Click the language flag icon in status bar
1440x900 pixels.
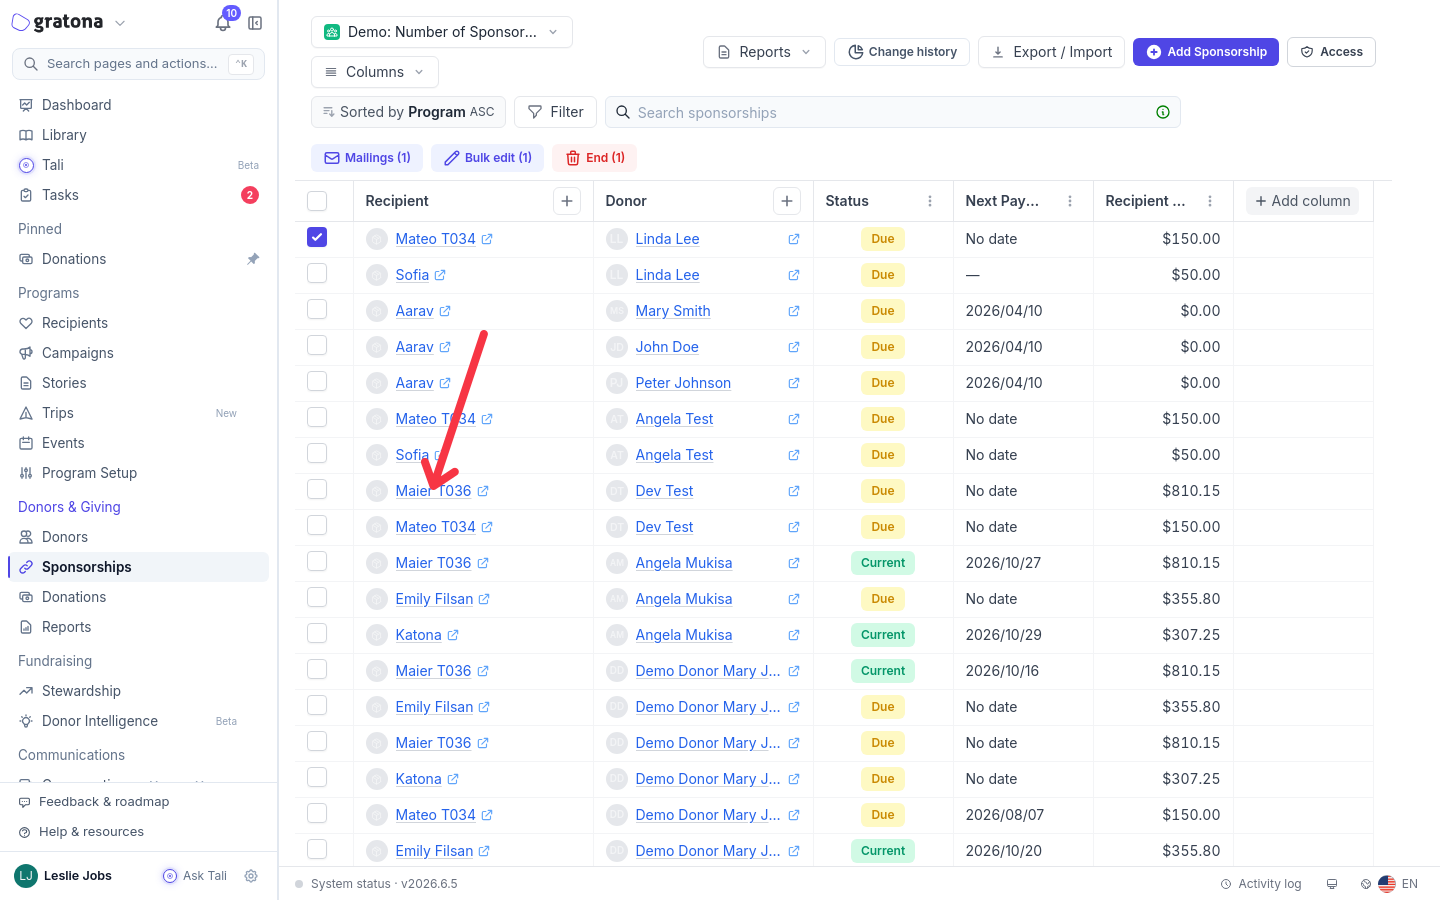coord(1387,884)
